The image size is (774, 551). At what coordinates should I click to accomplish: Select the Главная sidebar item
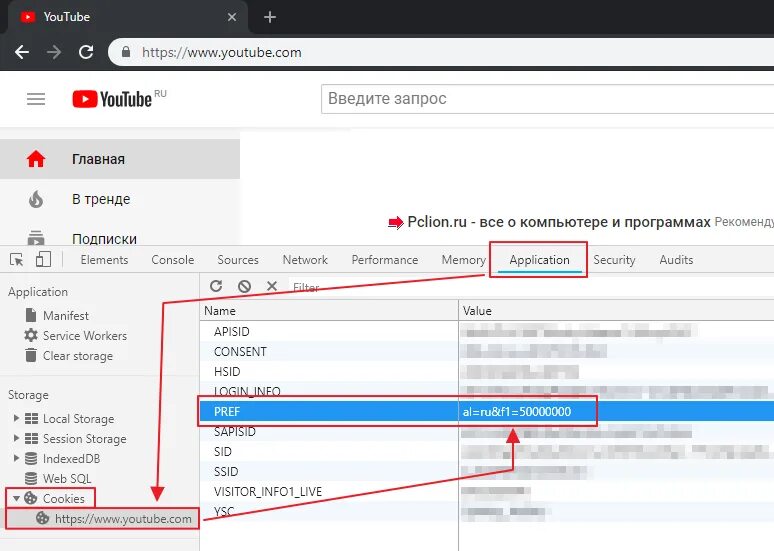(x=120, y=159)
